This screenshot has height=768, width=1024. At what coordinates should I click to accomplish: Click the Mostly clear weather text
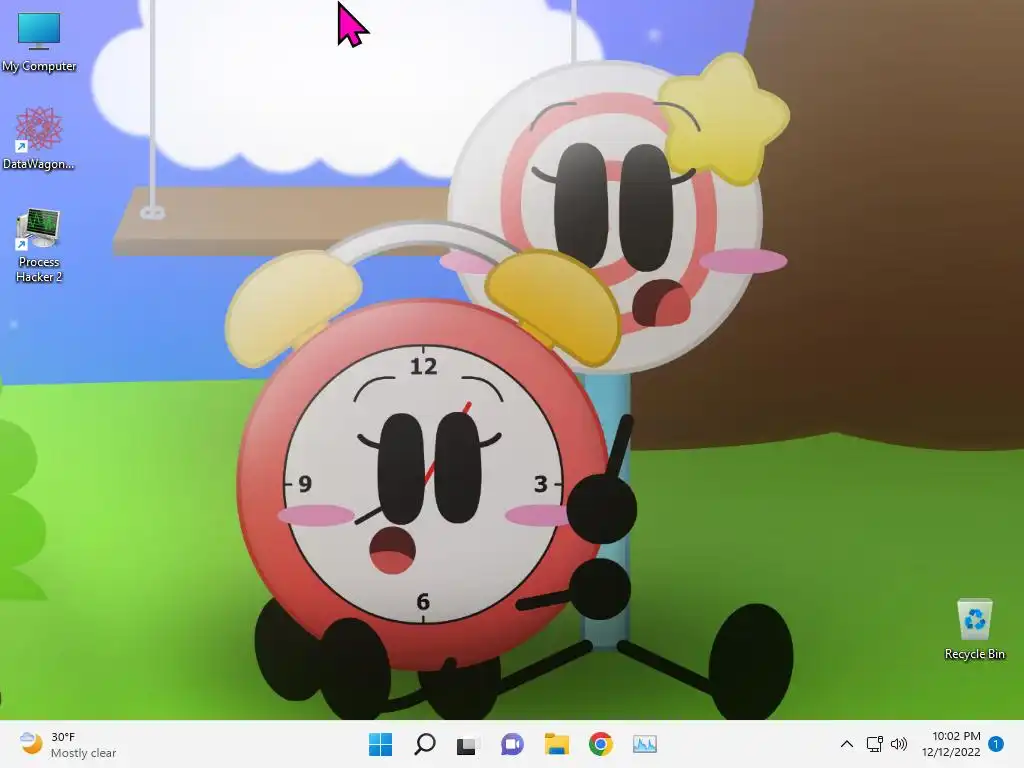point(84,753)
